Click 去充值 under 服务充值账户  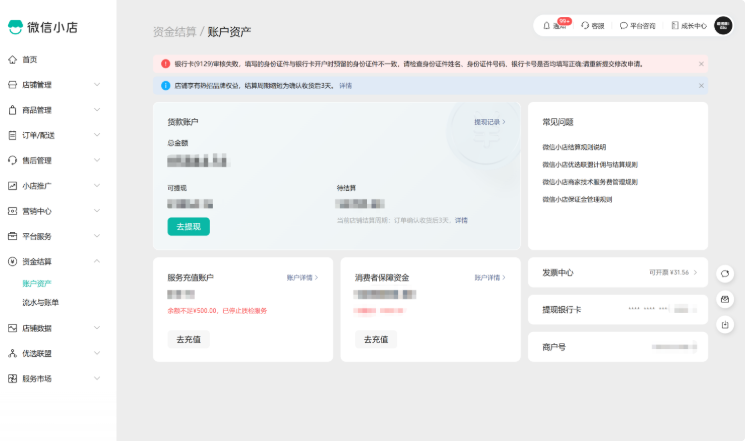[188, 339]
